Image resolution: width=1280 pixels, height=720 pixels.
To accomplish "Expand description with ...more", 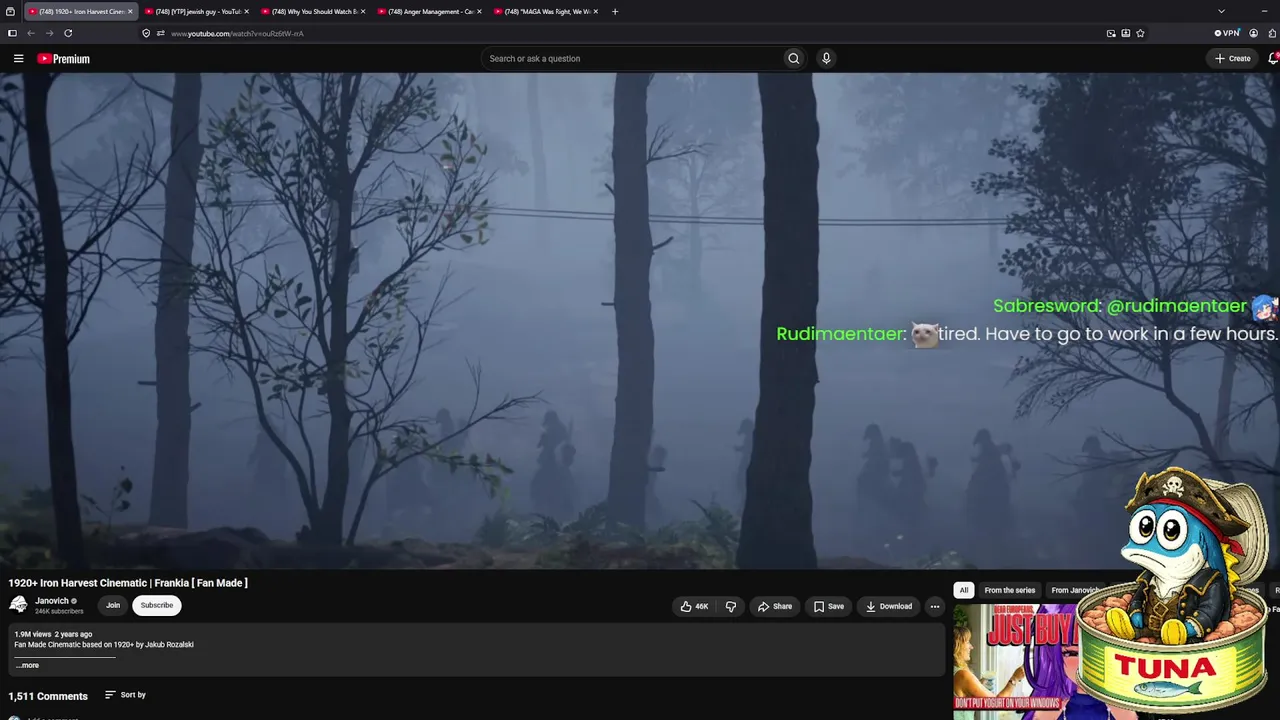I will coord(28,665).
